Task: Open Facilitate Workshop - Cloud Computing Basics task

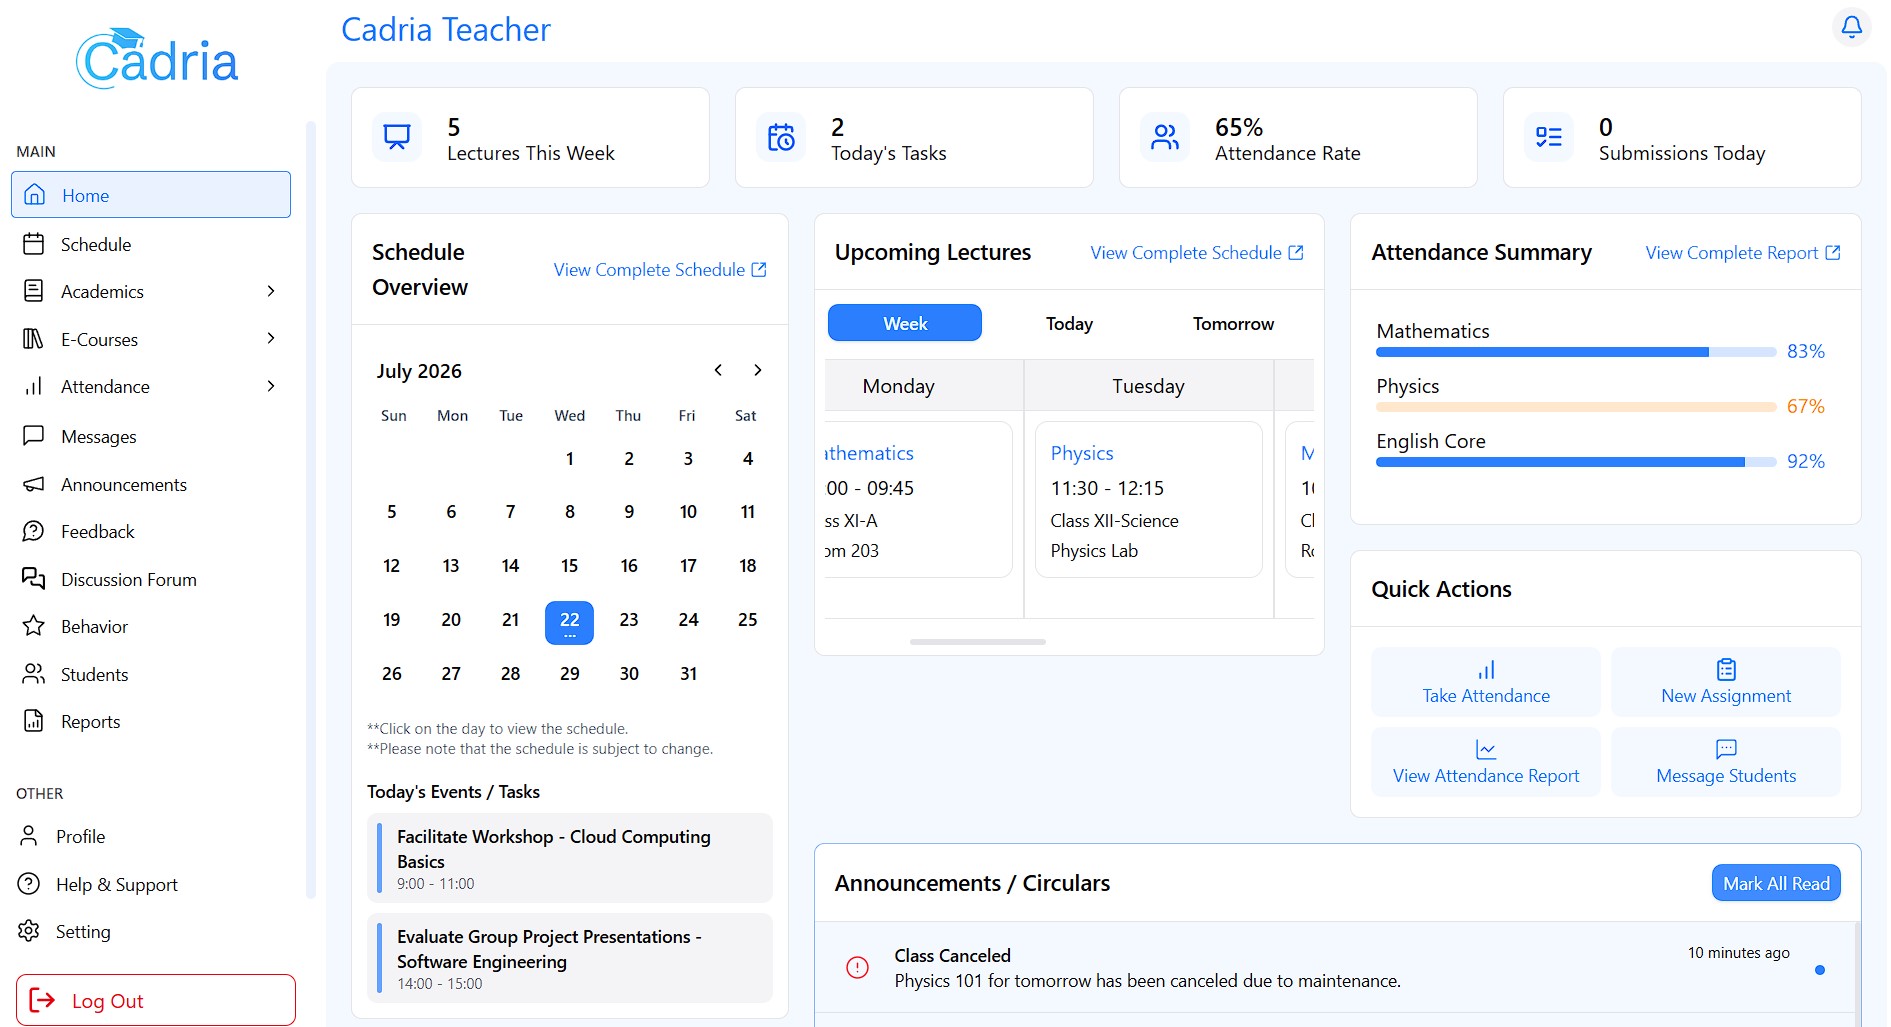Action: [570, 858]
